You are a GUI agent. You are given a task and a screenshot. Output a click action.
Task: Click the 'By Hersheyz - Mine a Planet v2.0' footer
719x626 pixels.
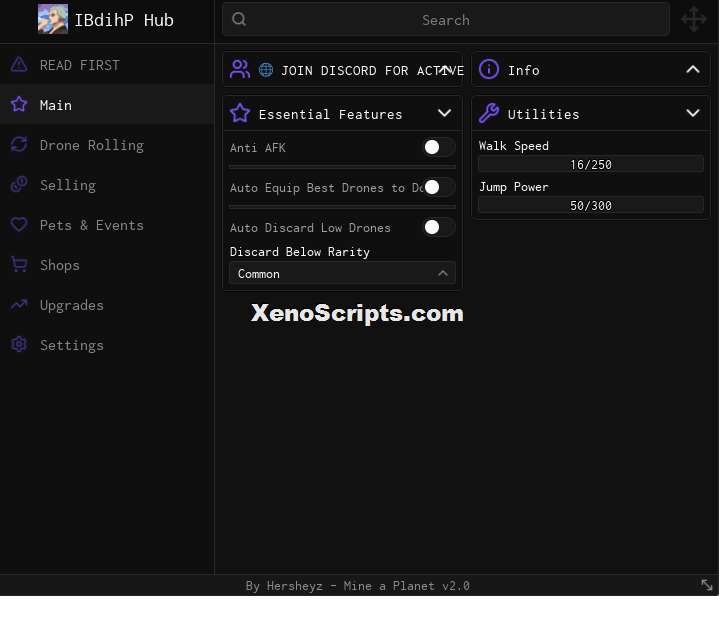coord(358,586)
